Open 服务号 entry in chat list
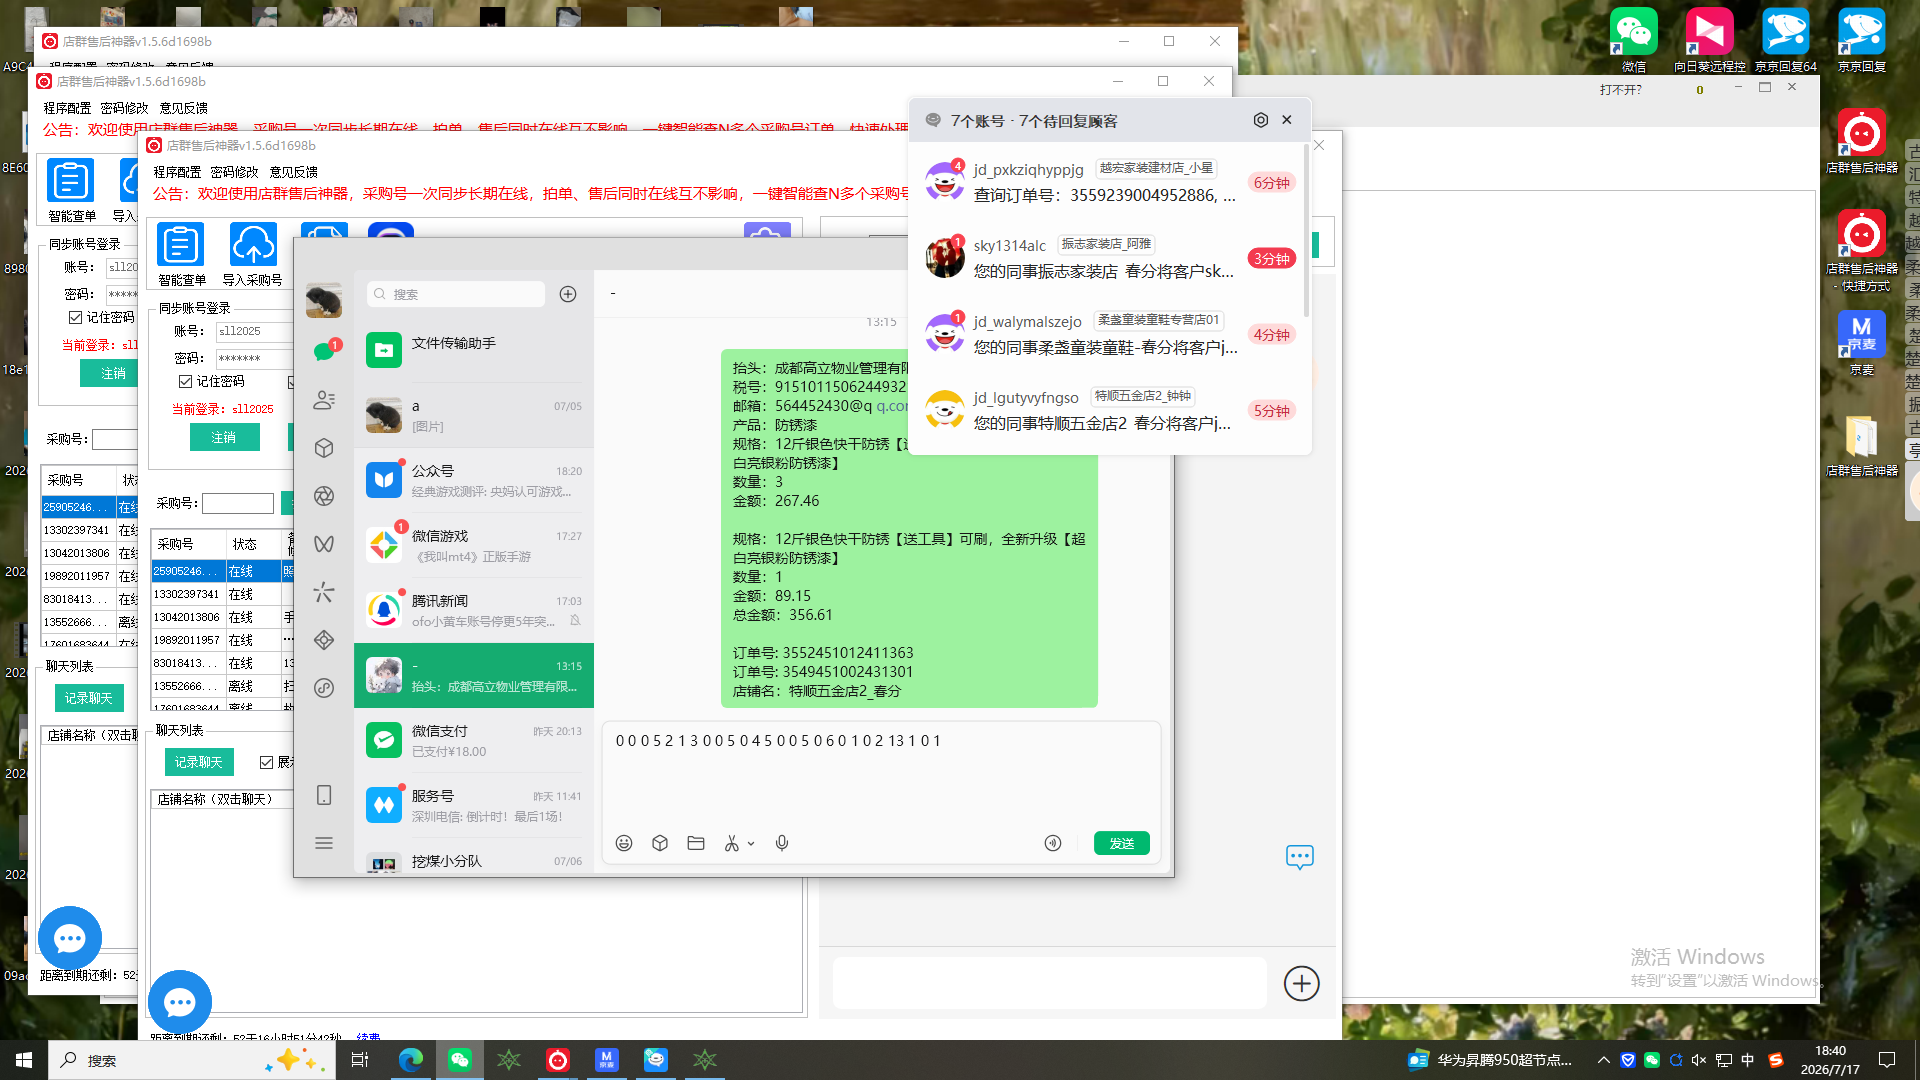 click(x=474, y=806)
